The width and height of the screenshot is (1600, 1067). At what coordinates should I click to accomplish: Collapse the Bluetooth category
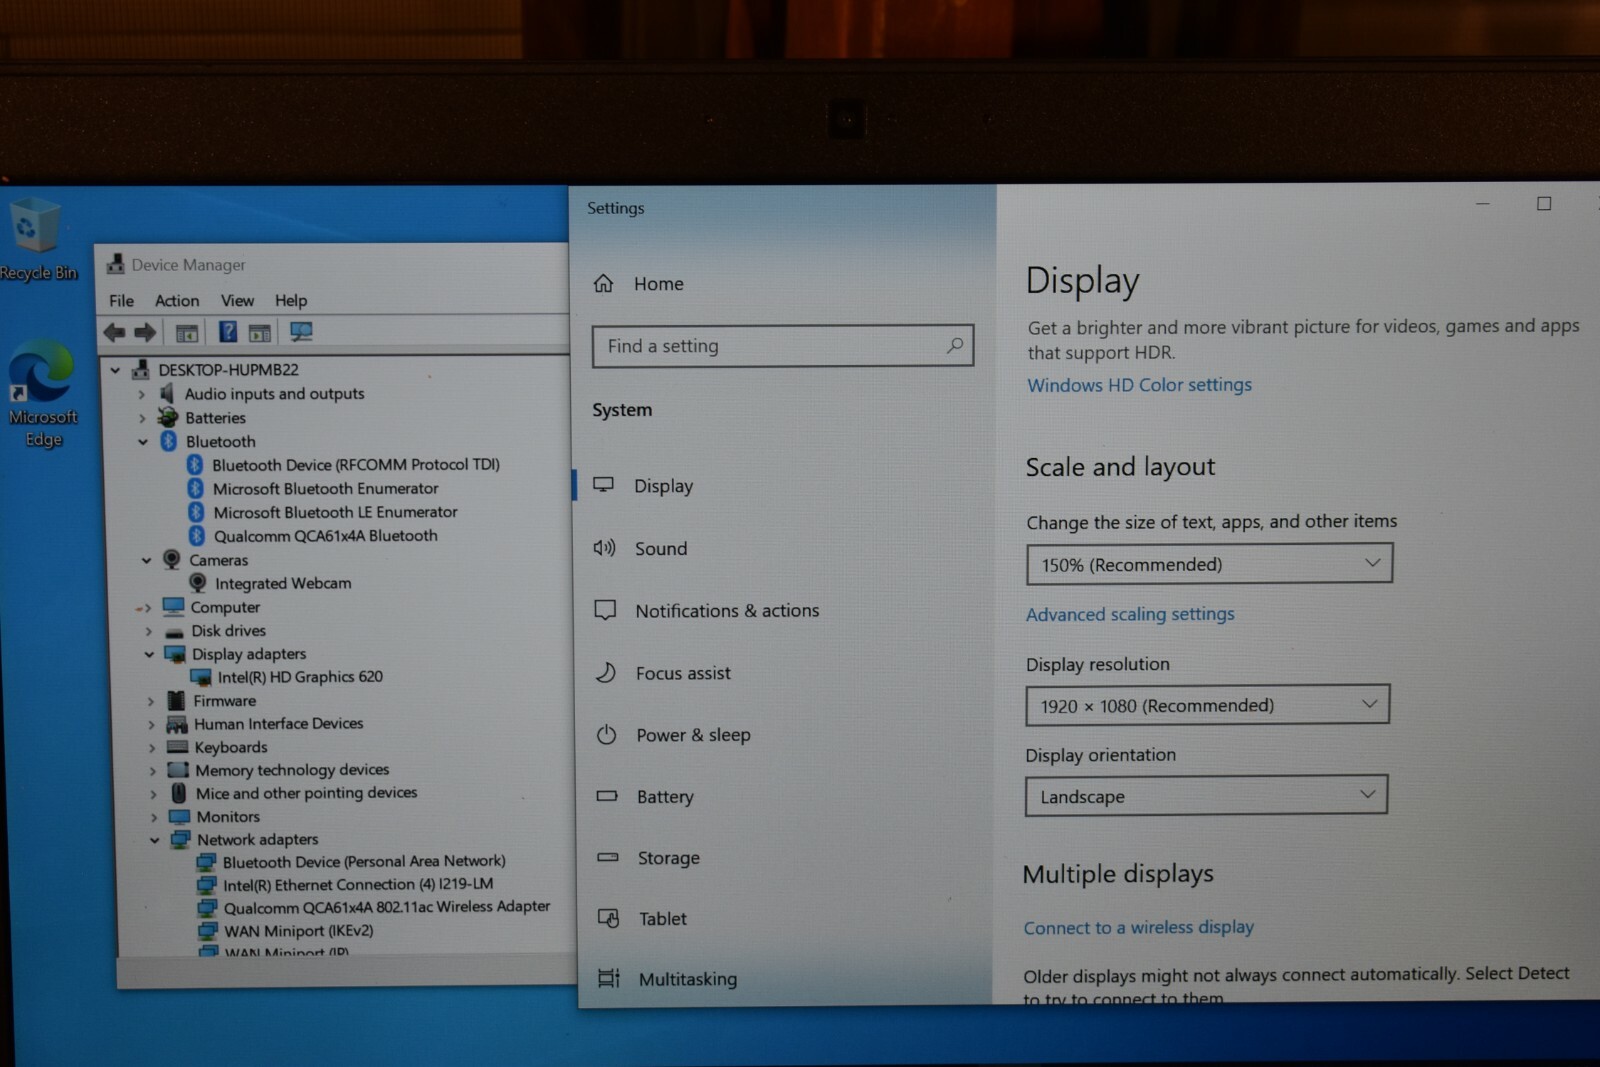point(142,441)
